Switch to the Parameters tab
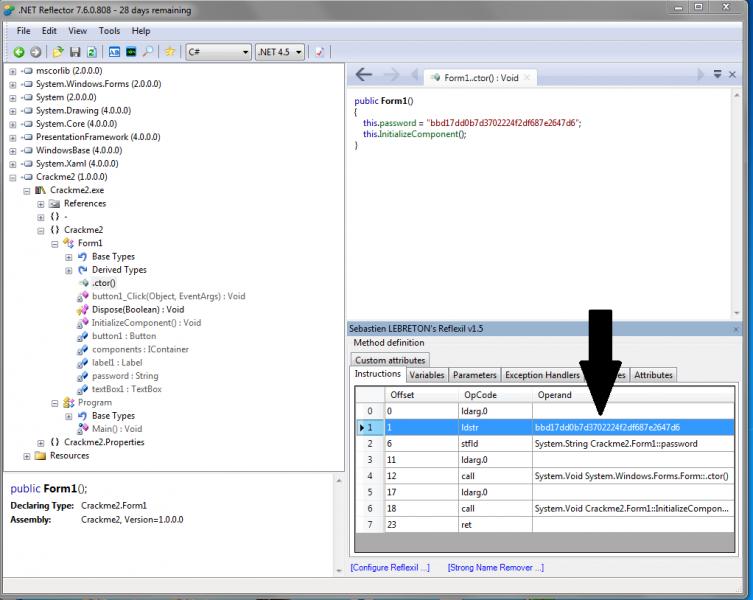753x600 pixels. coord(474,375)
